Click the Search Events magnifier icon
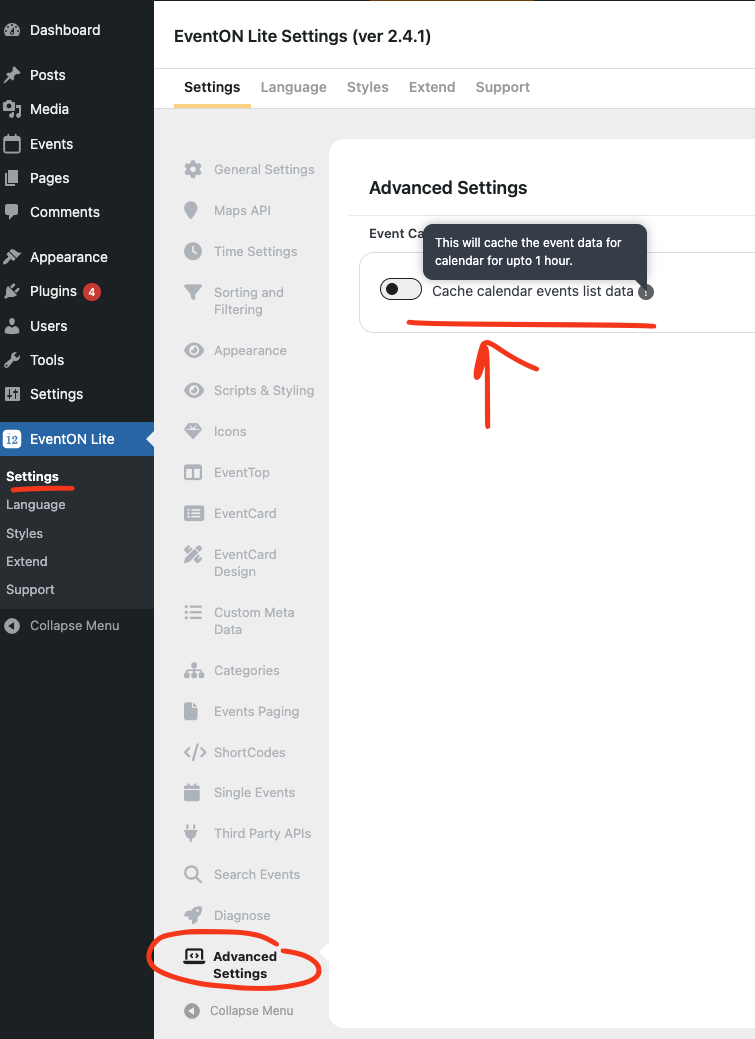Screen dimensions: 755x1039 [x=193, y=874]
